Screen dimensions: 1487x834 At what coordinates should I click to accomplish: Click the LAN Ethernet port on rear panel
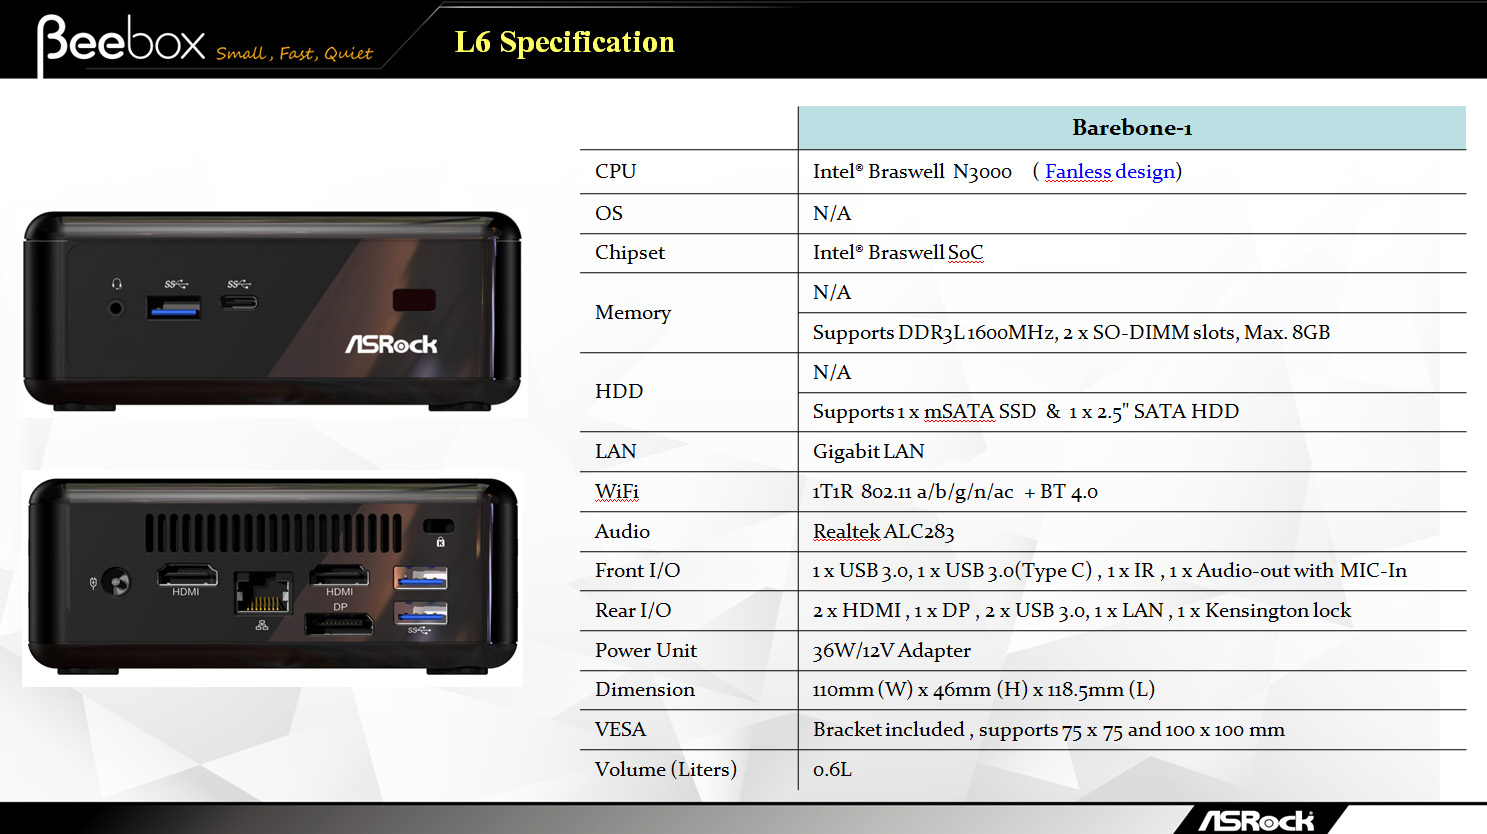(263, 594)
